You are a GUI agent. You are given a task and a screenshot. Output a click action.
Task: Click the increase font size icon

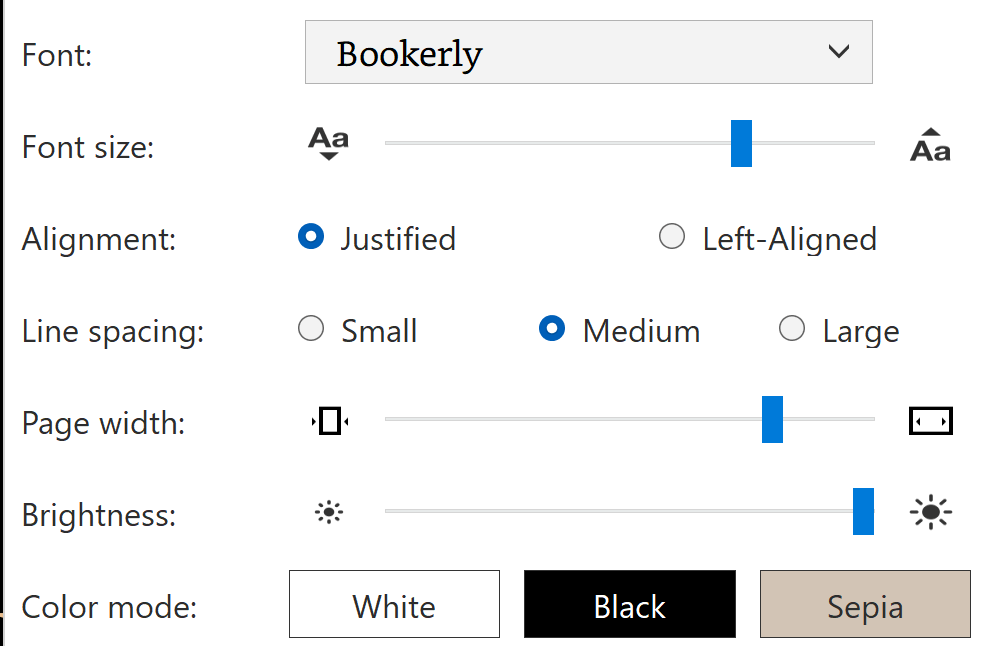(930, 145)
